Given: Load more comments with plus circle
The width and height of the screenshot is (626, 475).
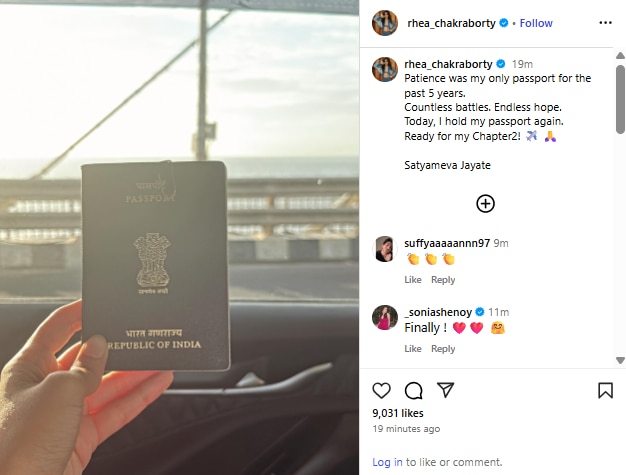Looking at the screenshot, I should click(x=485, y=204).
